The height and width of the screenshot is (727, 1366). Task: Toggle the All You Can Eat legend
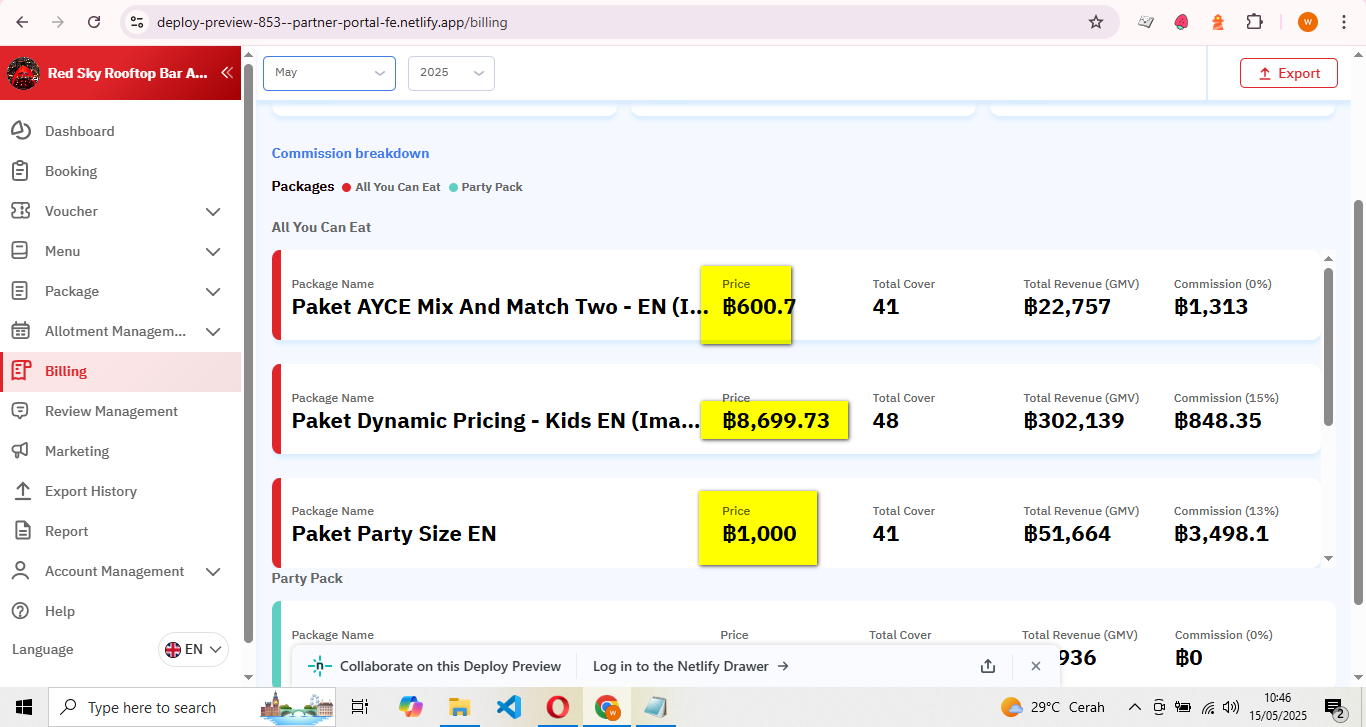[391, 187]
